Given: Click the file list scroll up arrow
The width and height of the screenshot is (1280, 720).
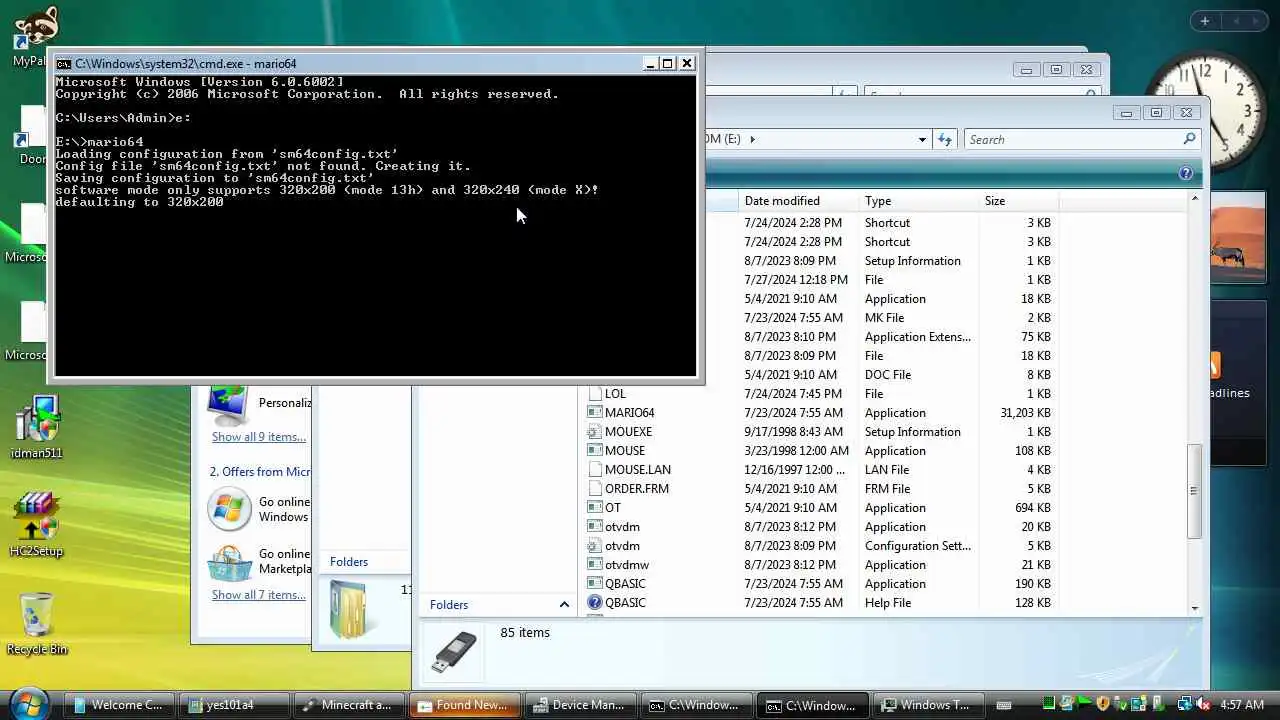Looking at the screenshot, I should [1194, 199].
